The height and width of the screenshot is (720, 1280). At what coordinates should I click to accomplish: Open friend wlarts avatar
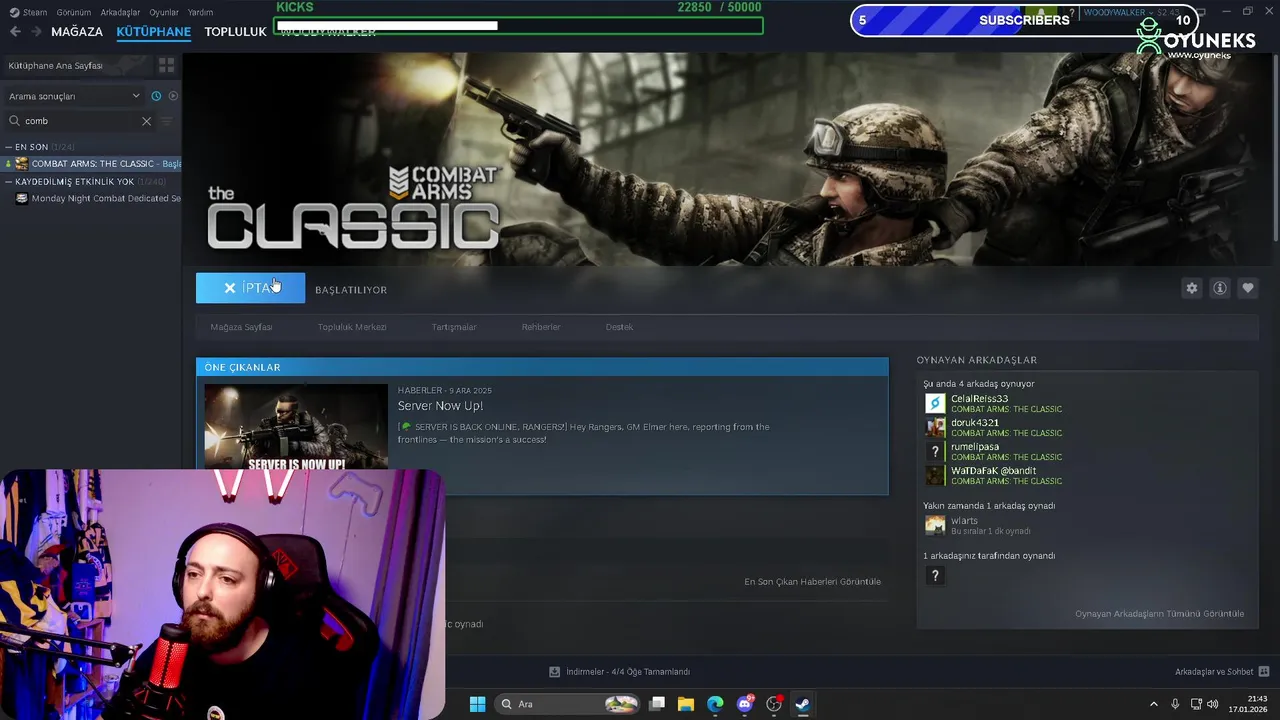click(935, 525)
